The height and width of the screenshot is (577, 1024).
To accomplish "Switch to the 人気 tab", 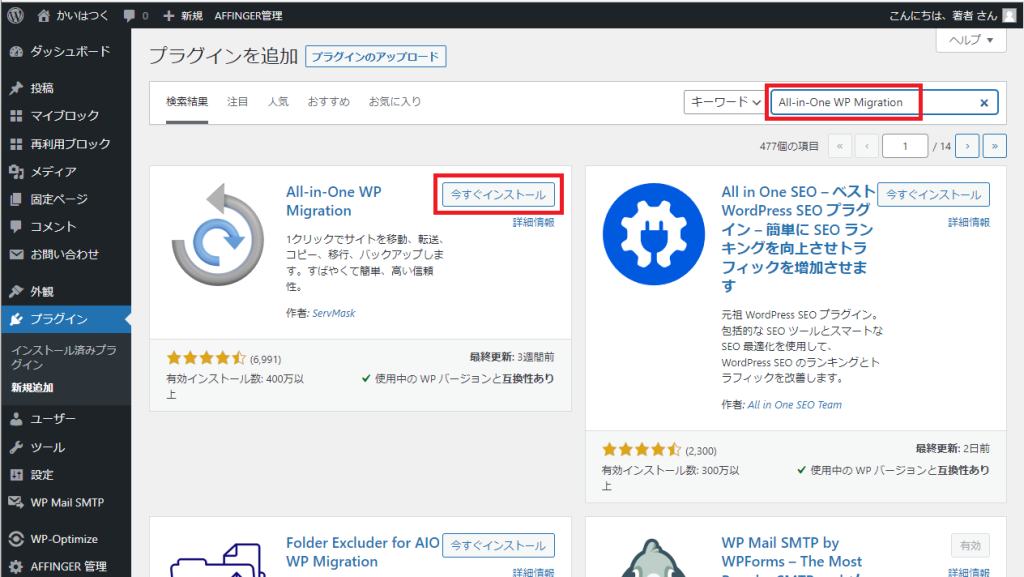I will (278, 102).
